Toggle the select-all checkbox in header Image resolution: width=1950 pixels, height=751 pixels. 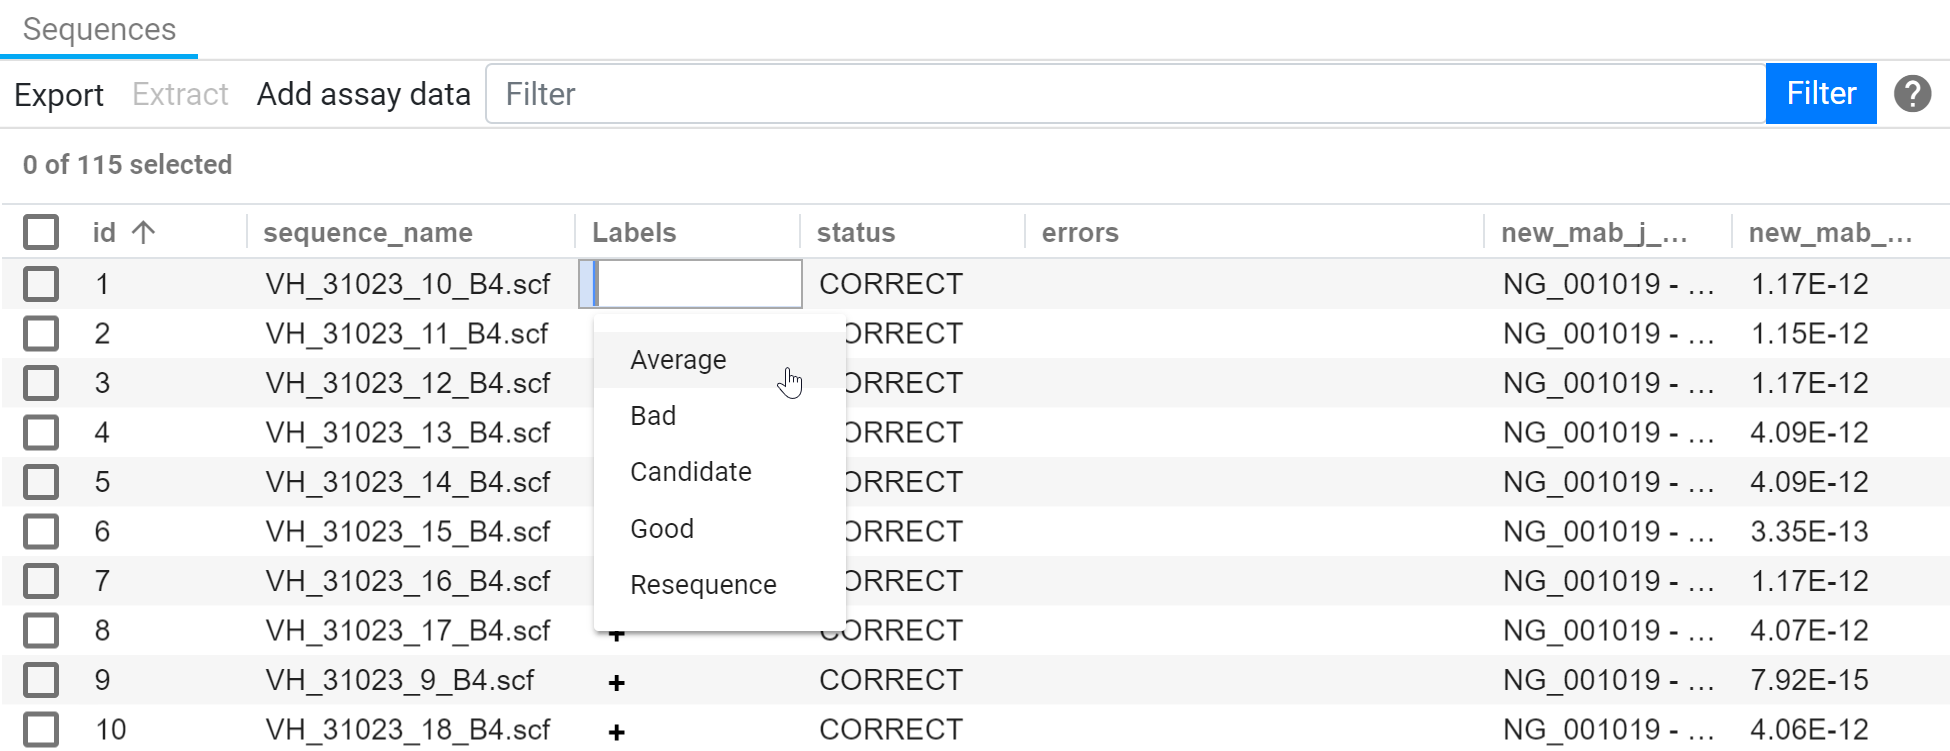click(x=41, y=232)
